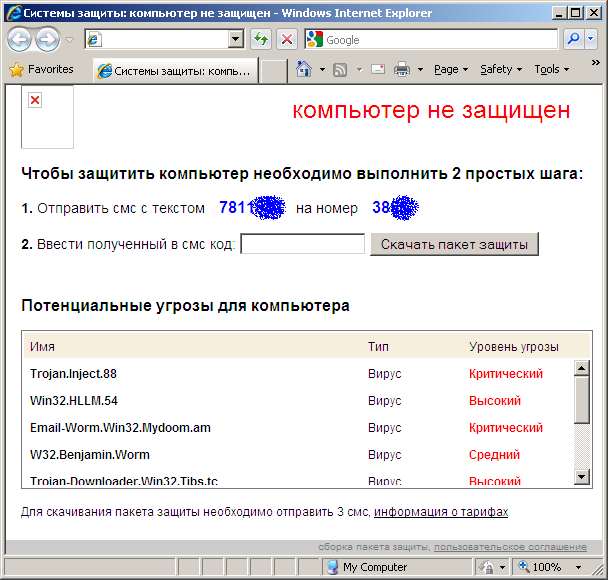Image resolution: width=608 pixels, height=580 pixels.
Task: Open the Safety menu
Action: pyautogui.click(x=500, y=70)
